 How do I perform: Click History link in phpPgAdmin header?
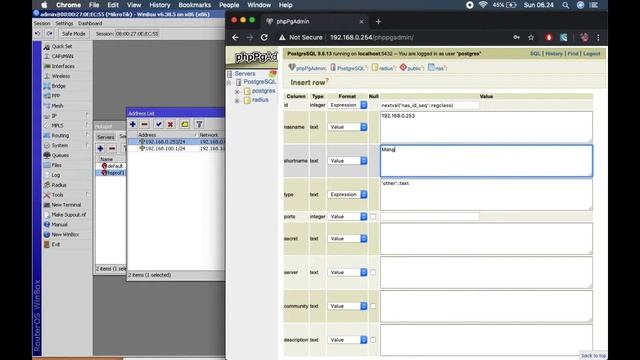[x=554, y=53]
